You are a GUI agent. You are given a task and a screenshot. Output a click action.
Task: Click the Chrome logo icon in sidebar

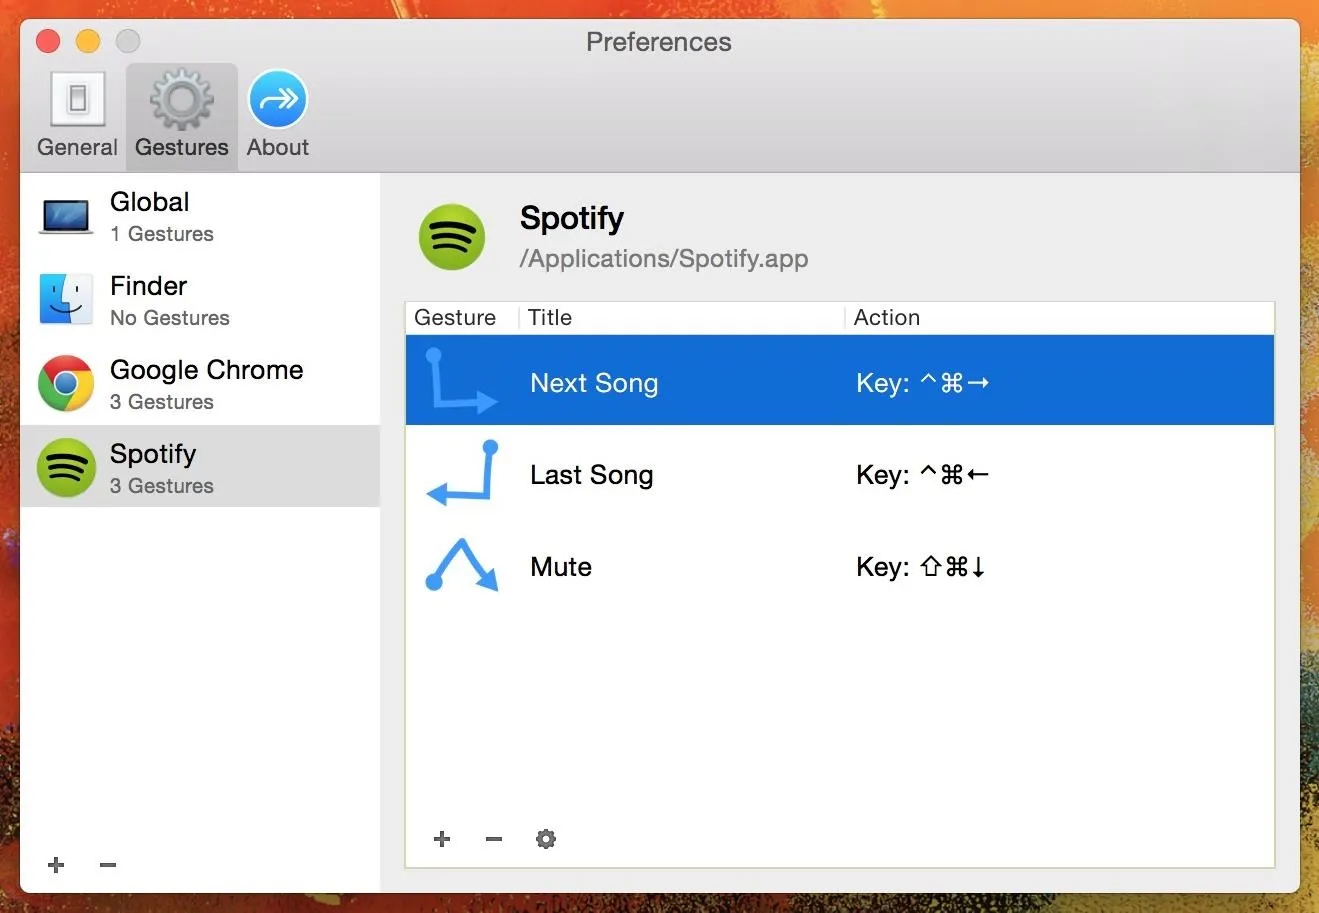point(66,383)
